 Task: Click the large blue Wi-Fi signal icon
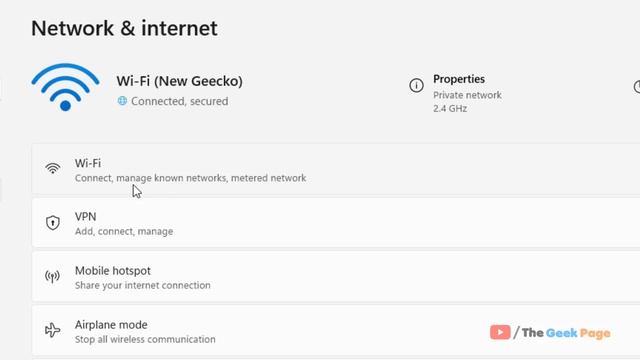tap(65, 87)
